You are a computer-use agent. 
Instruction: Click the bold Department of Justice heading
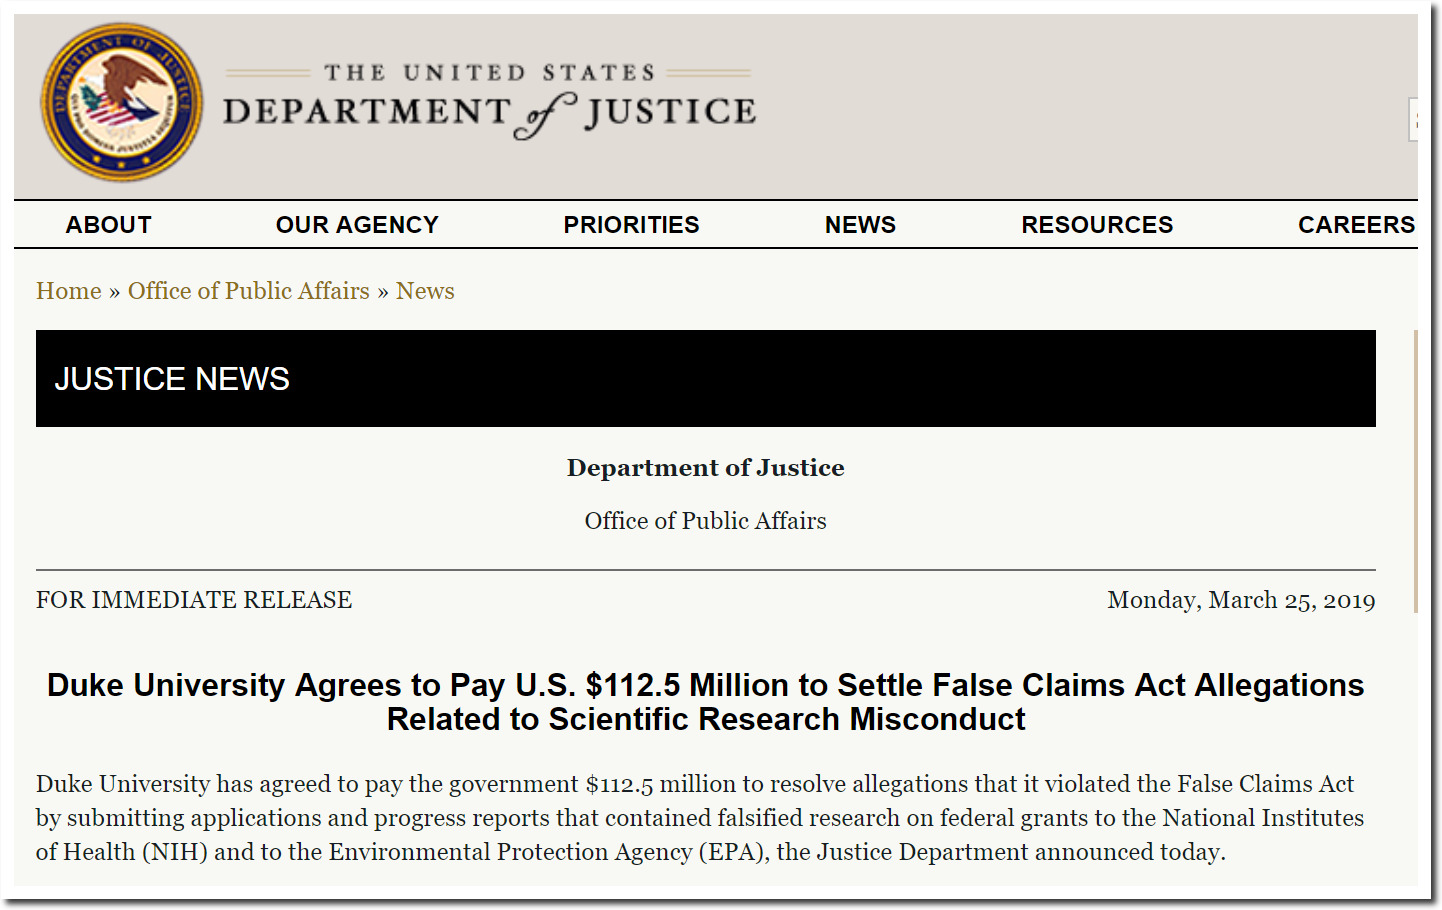coord(706,468)
